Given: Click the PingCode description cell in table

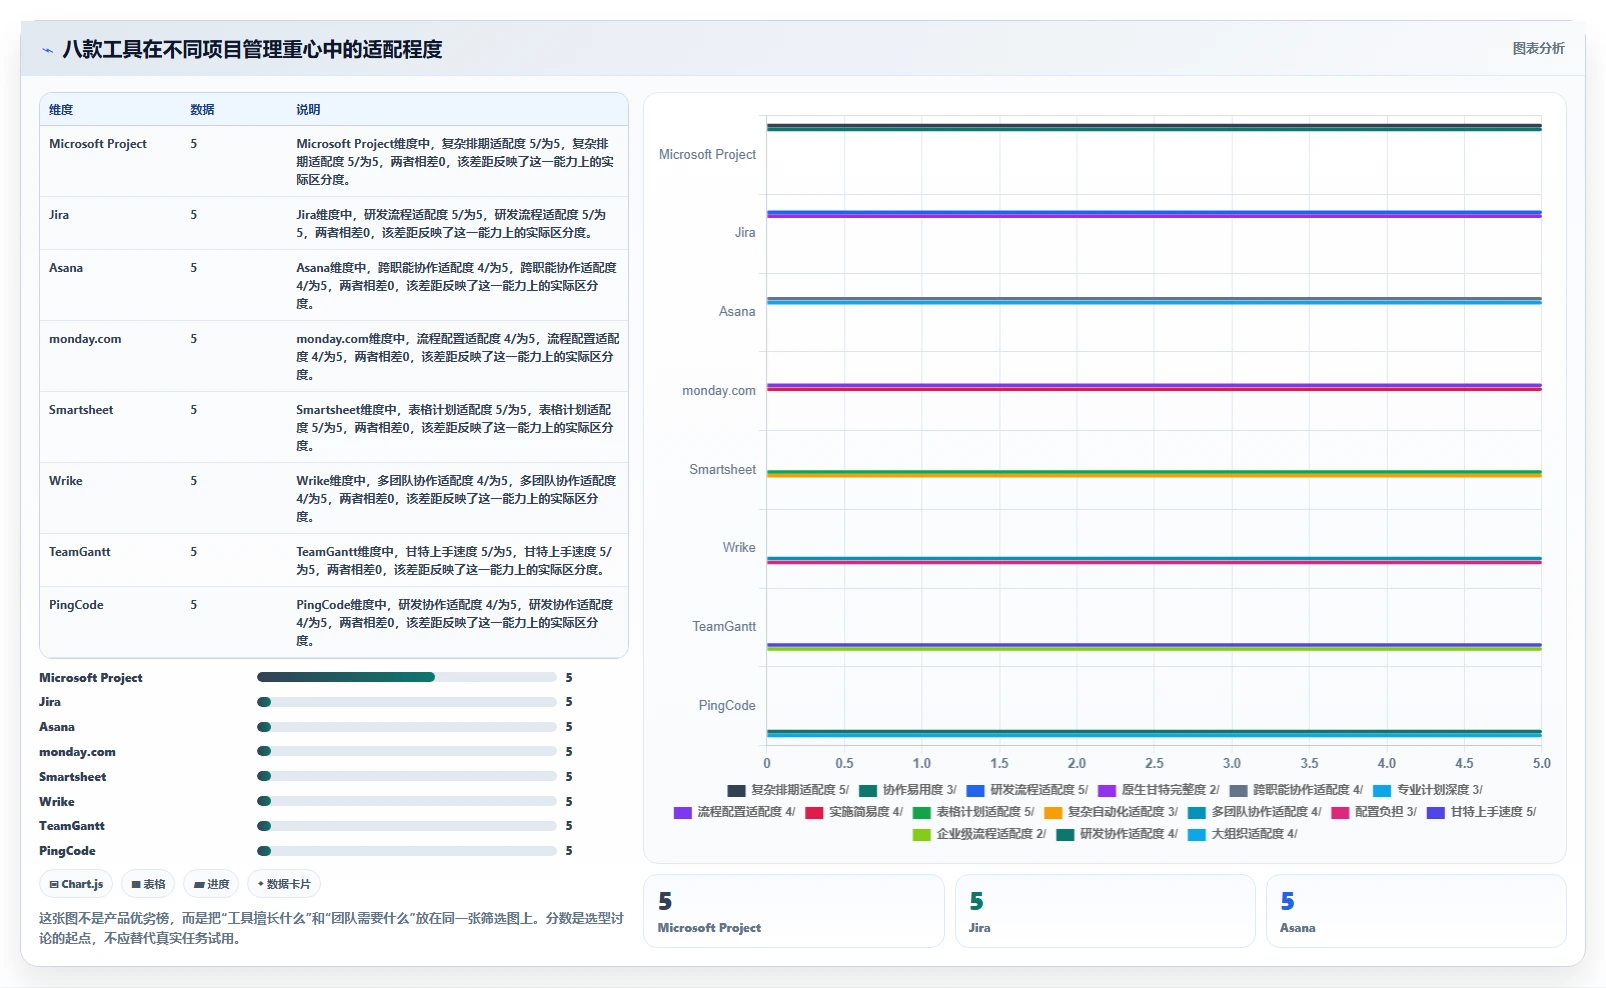Looking at the screenshot, I should [x=457, y=623].
